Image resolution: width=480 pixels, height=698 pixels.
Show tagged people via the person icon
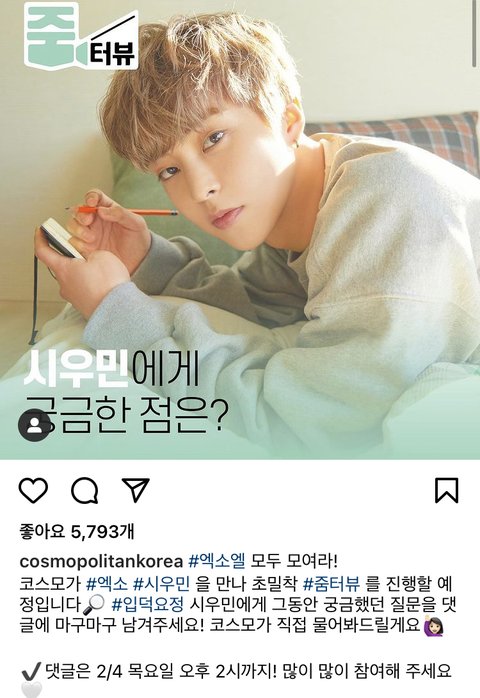tap(35, 425)
